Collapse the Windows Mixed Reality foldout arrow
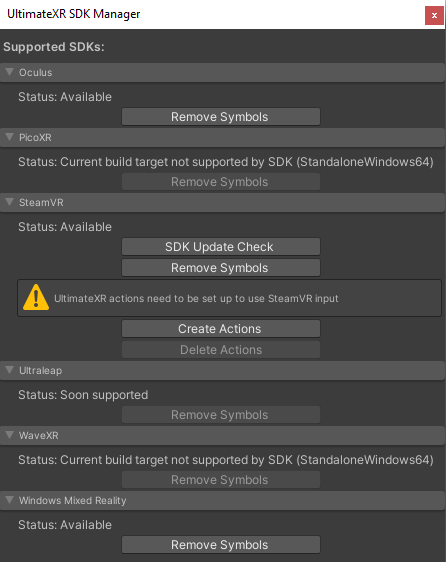This screenshot has width=446, height=562. click(10, 500)
